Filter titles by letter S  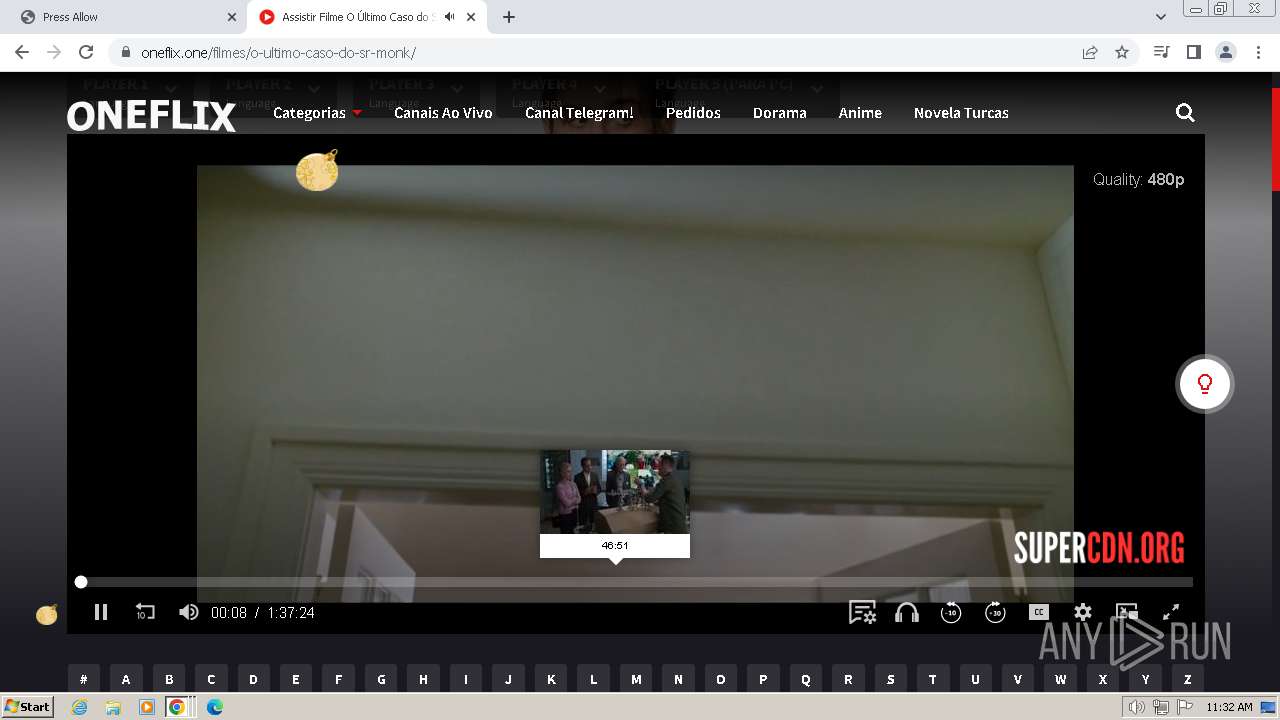click(x=891, y=679)
